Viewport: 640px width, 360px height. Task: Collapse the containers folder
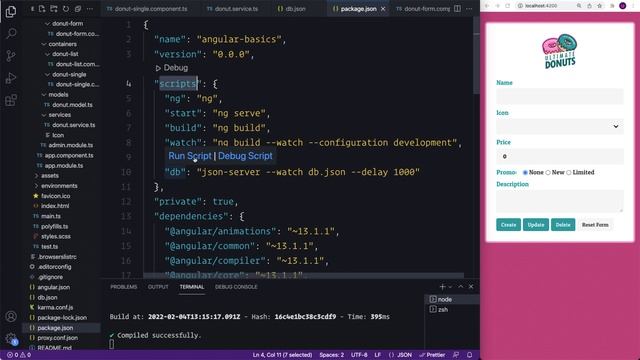(x=44, y=44)
